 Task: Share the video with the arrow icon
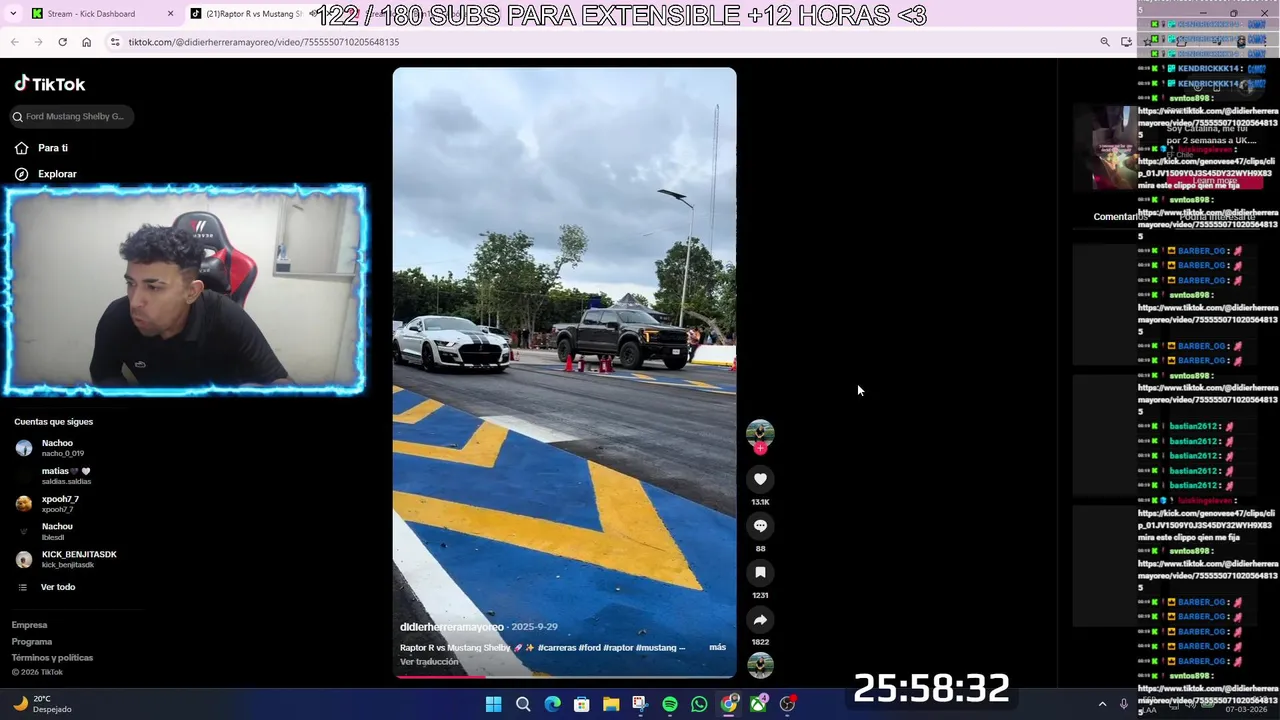tap(760, 620)
